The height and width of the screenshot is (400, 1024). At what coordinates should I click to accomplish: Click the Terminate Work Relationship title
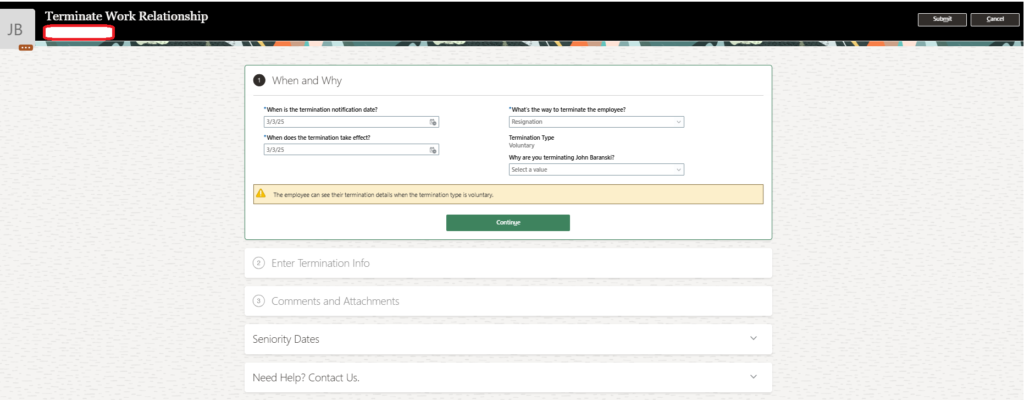[x=127, y=16]
